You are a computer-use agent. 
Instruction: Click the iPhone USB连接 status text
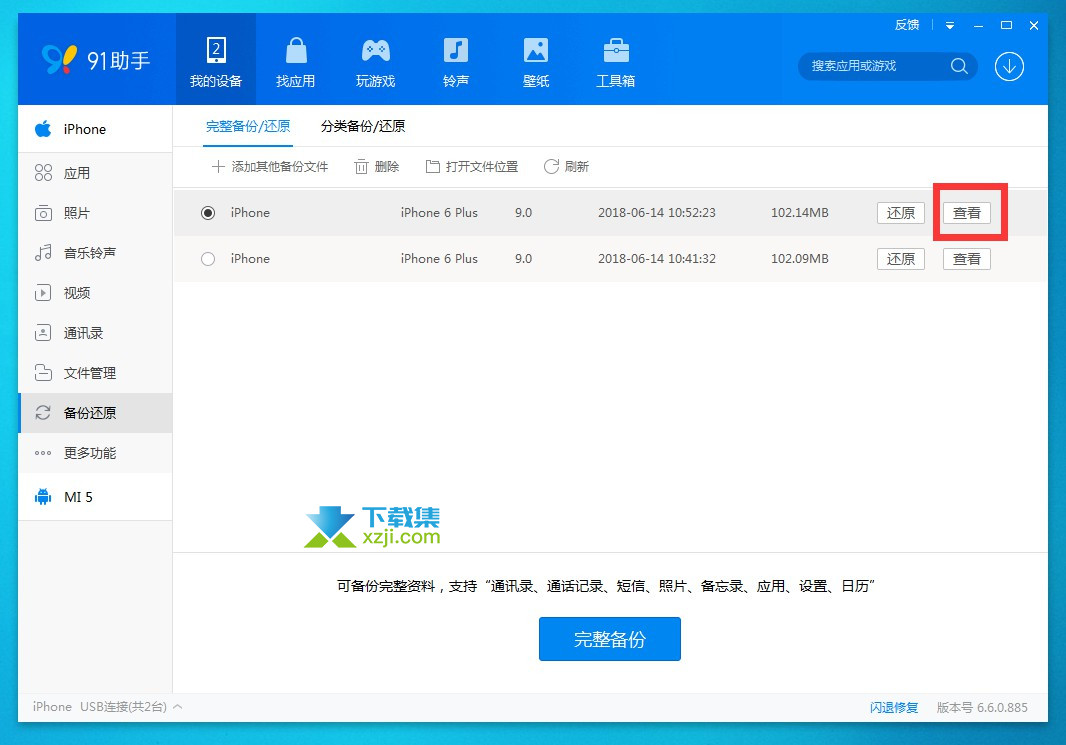click(x=99, y=707)
